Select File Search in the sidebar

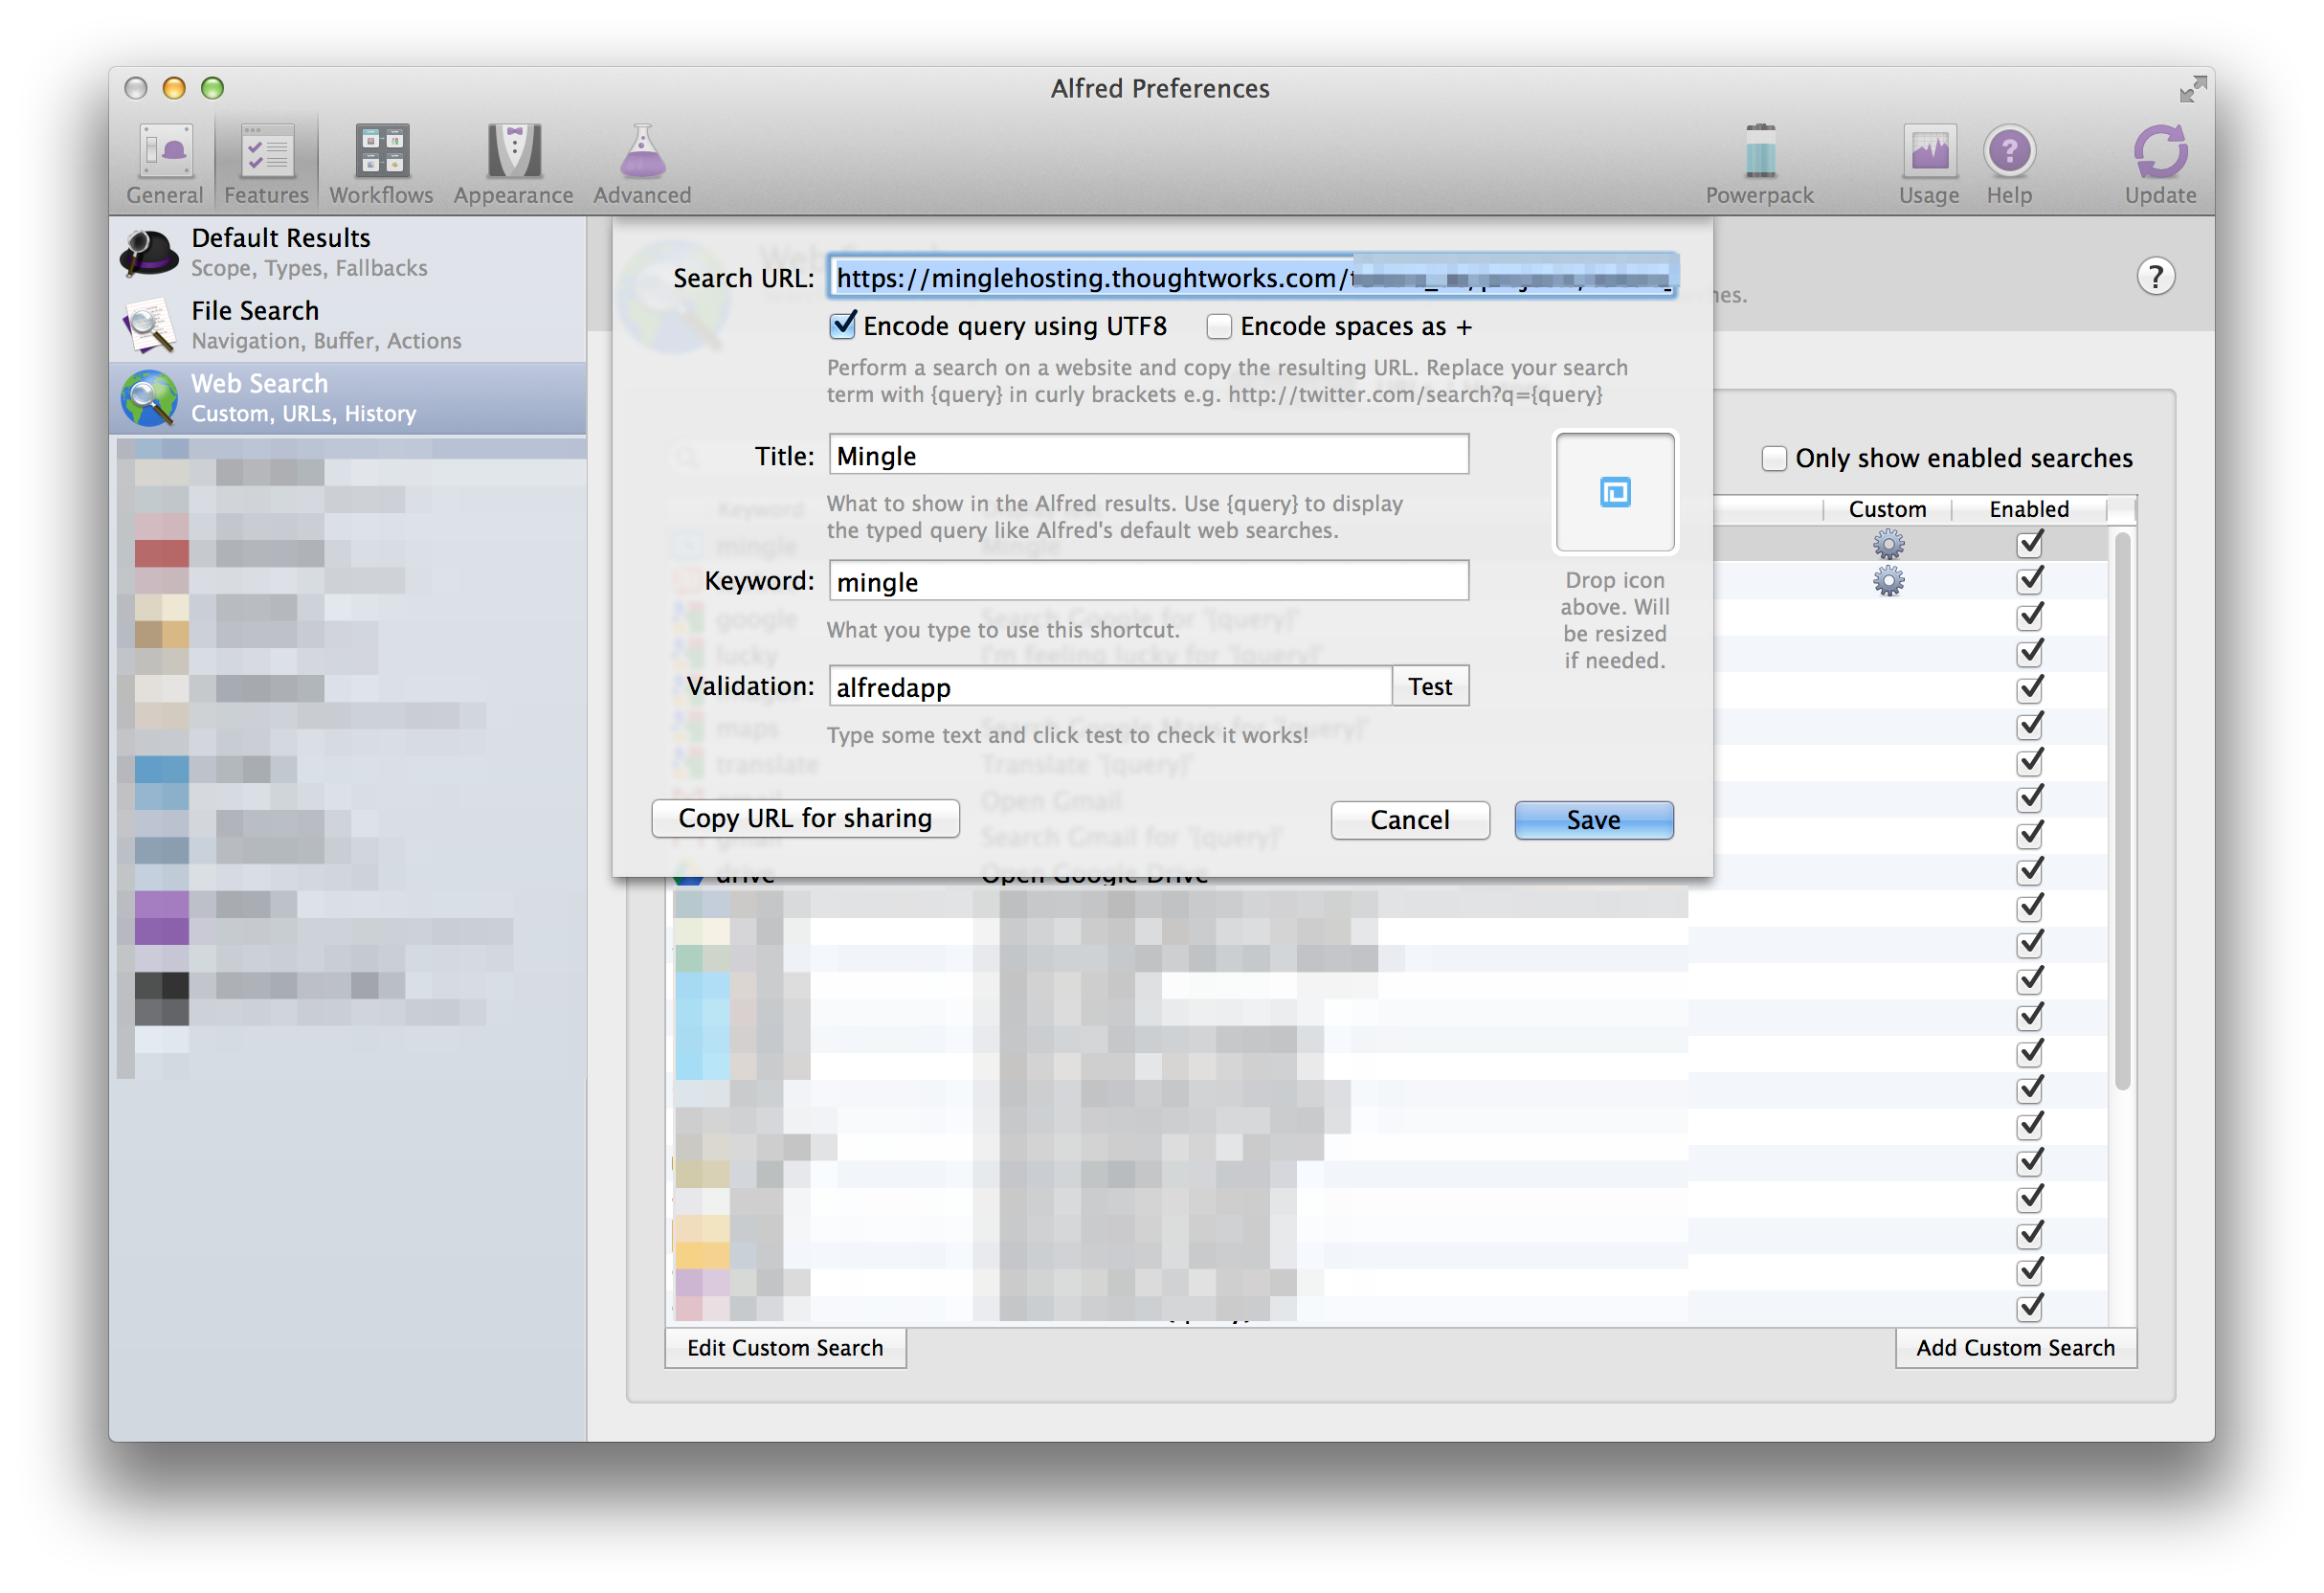tap(347, 325)
